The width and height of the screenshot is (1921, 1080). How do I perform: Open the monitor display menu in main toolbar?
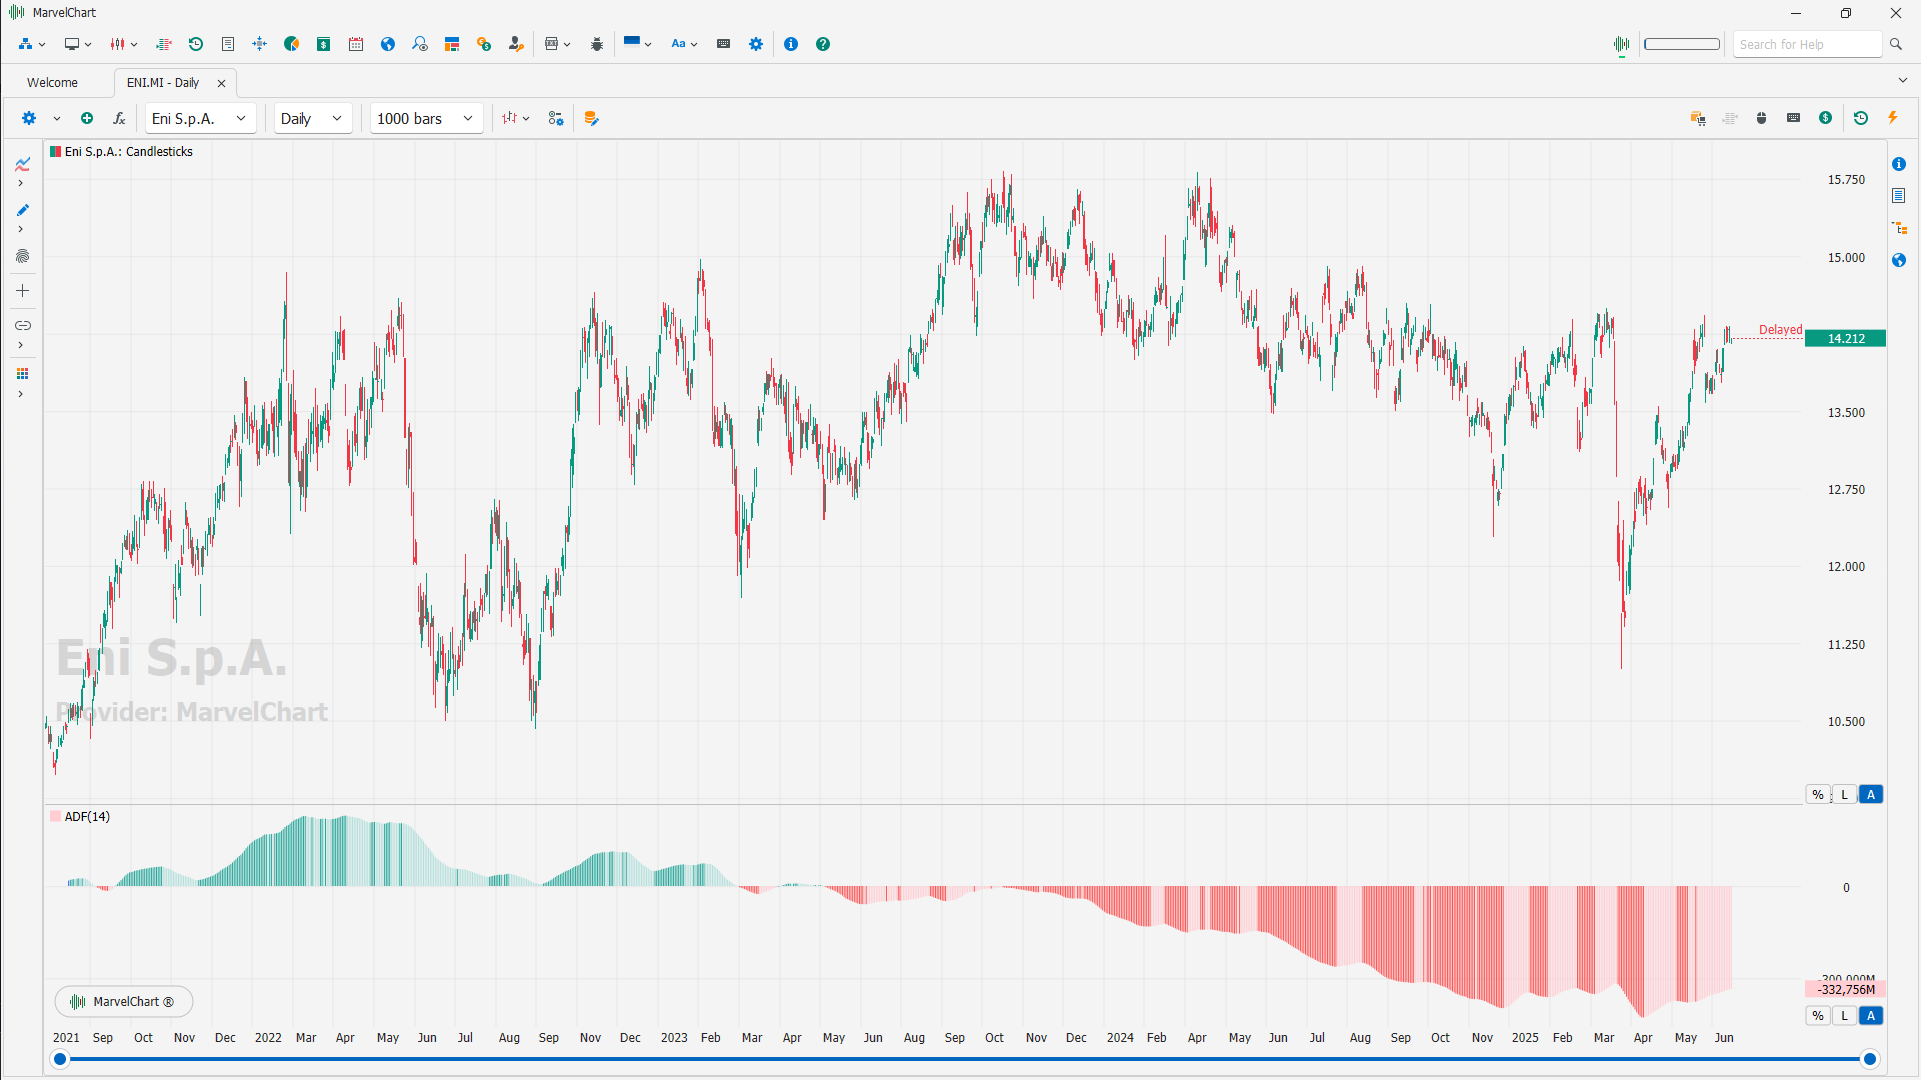point(78,44)
